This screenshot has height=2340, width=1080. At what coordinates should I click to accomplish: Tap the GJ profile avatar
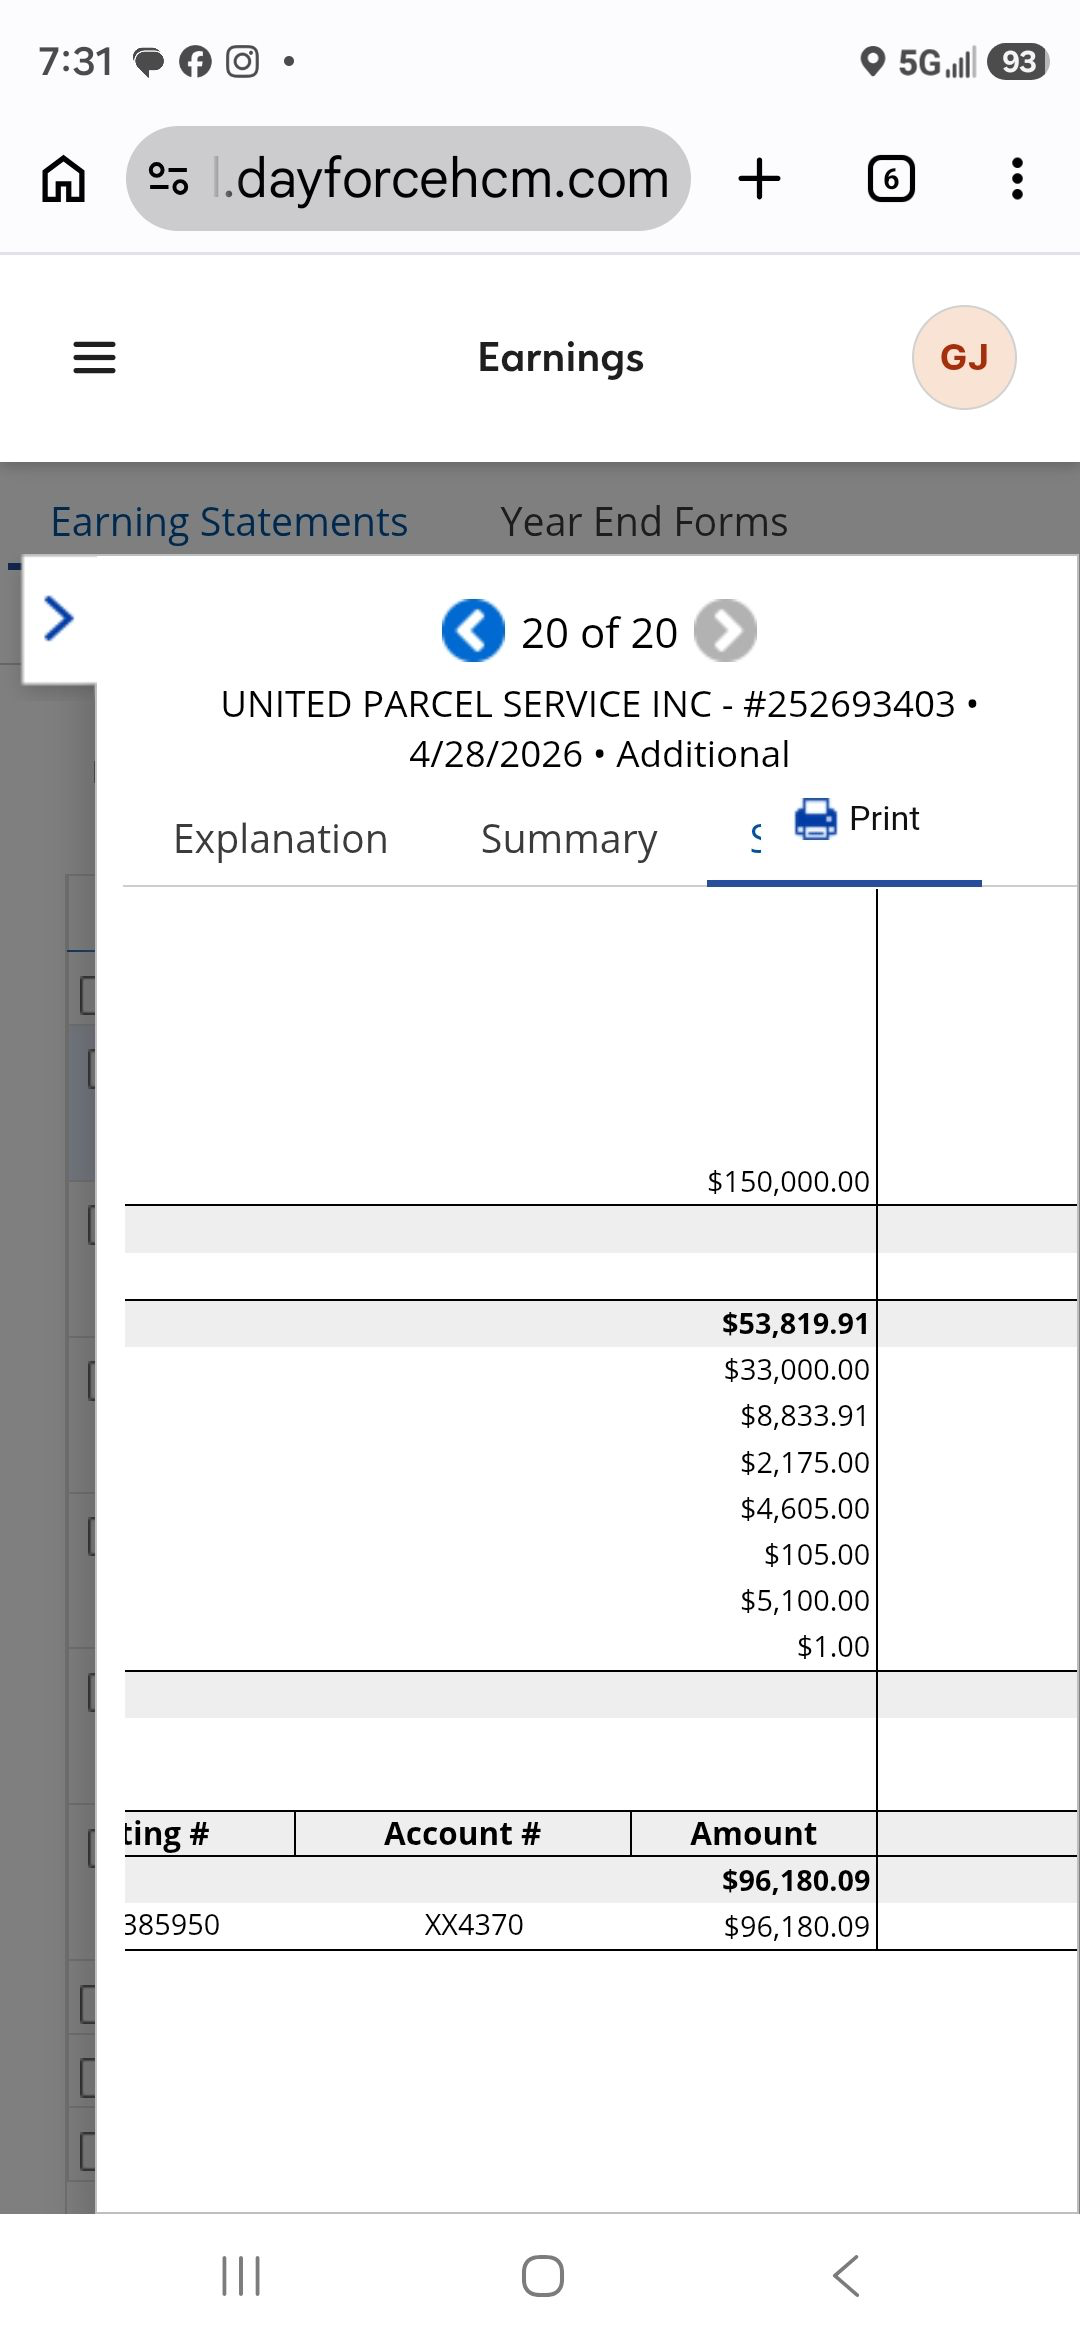point(963,357)
